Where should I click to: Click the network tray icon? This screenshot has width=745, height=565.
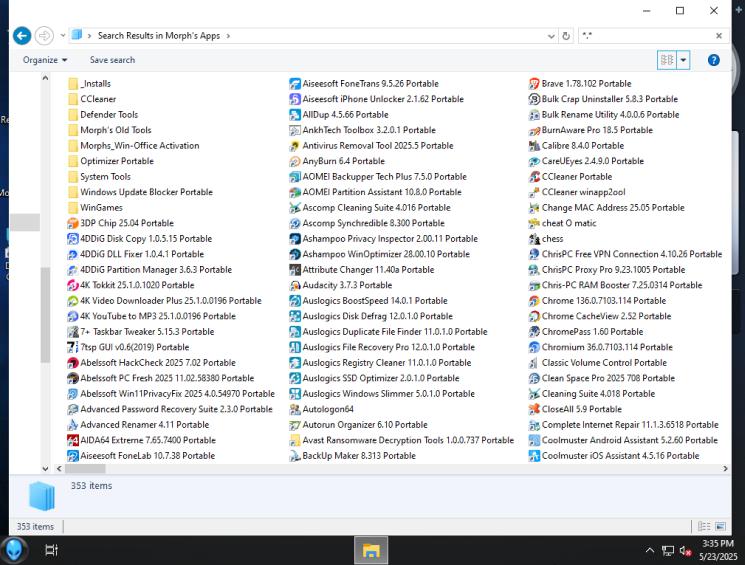[668, 551]
